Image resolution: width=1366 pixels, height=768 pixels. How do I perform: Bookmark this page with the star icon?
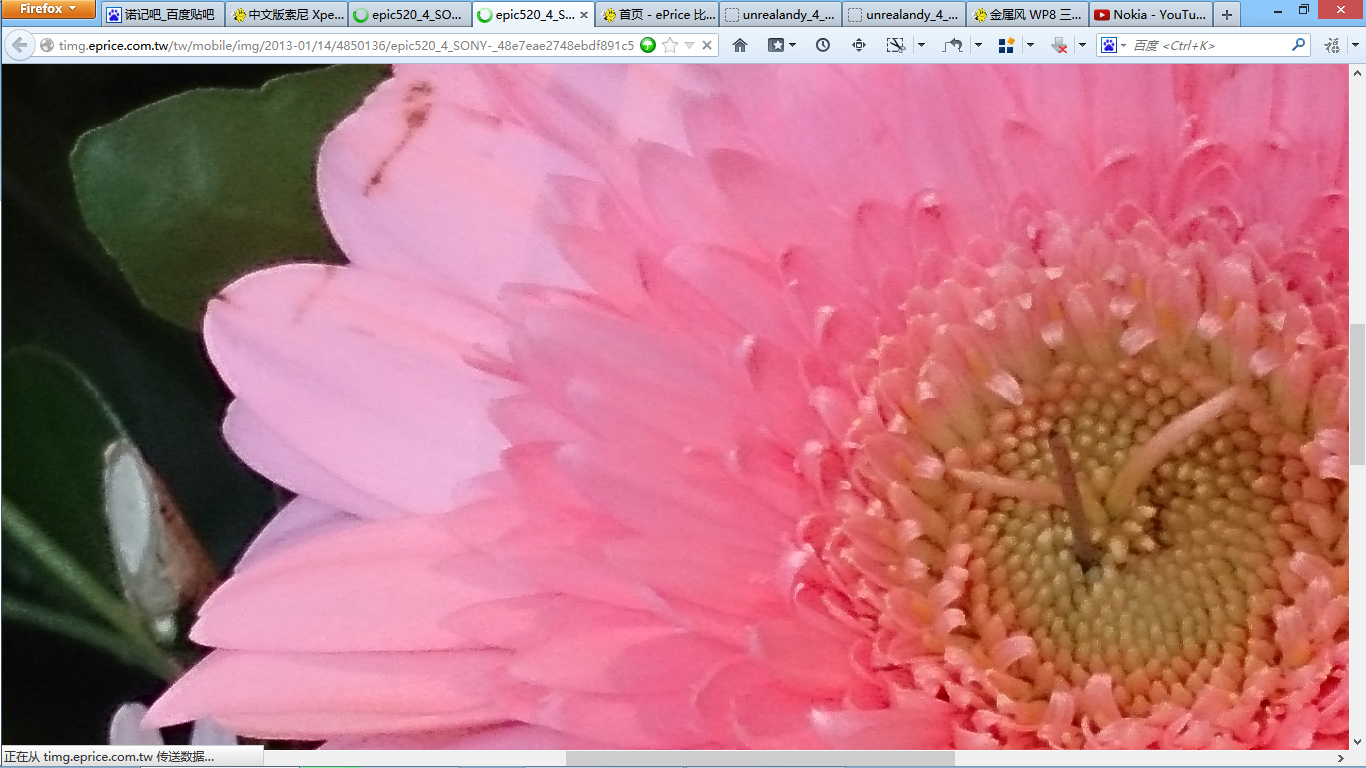670,45
